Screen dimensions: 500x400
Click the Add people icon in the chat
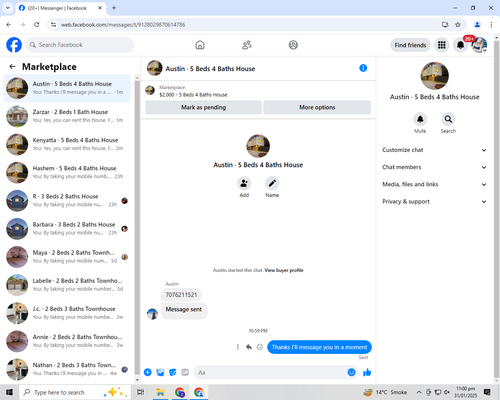[x=244, y=183]
